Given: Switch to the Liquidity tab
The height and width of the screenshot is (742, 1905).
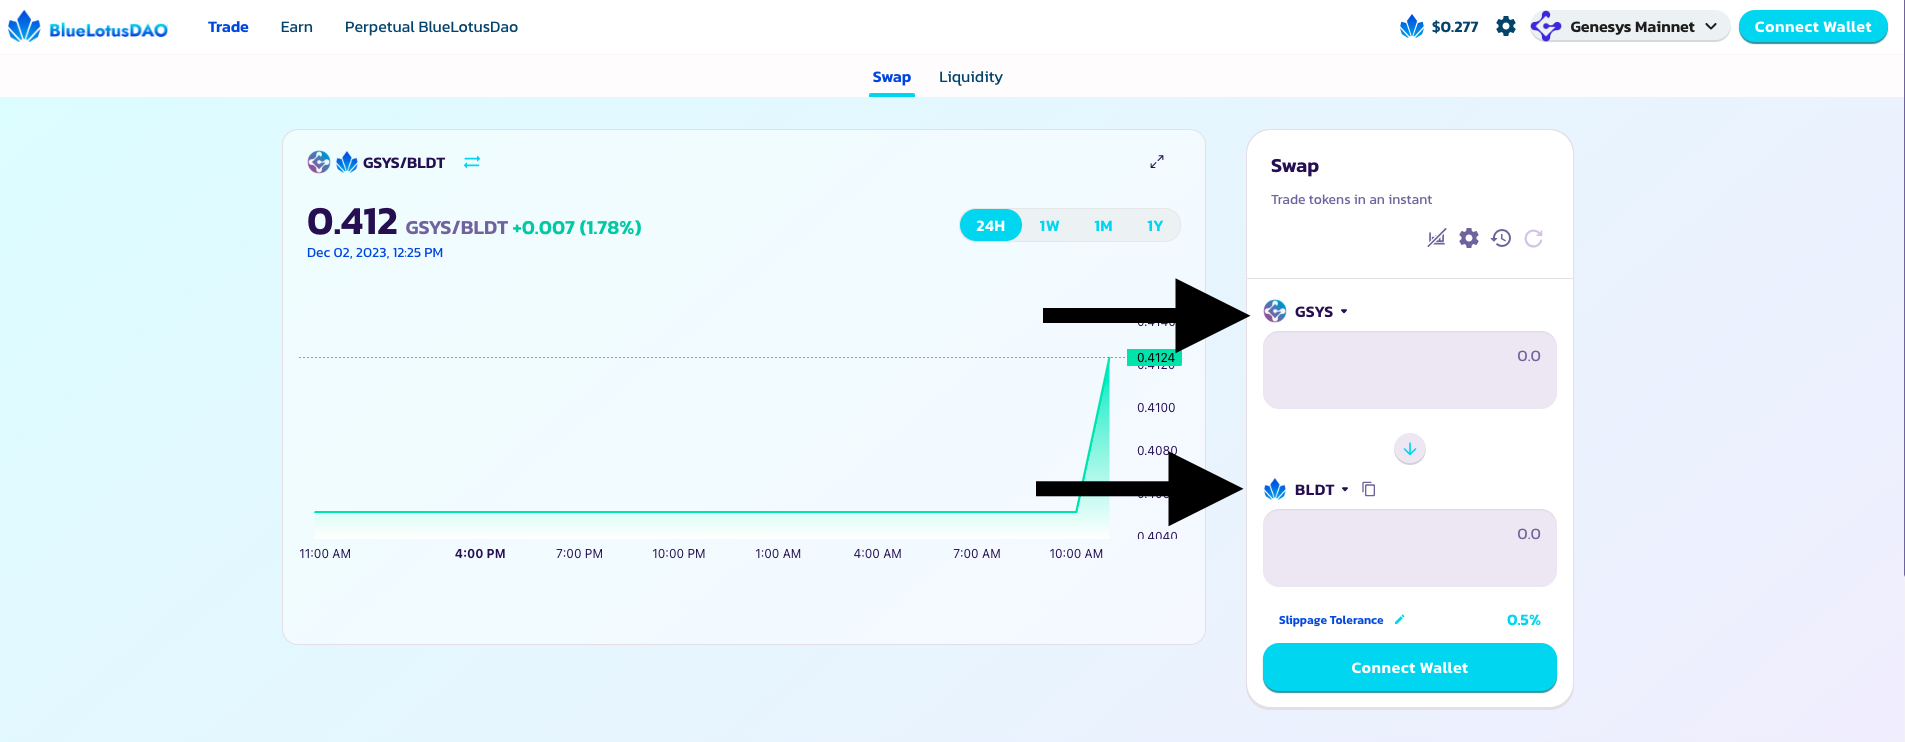Looking at the screenshot, I should (970, 77).
